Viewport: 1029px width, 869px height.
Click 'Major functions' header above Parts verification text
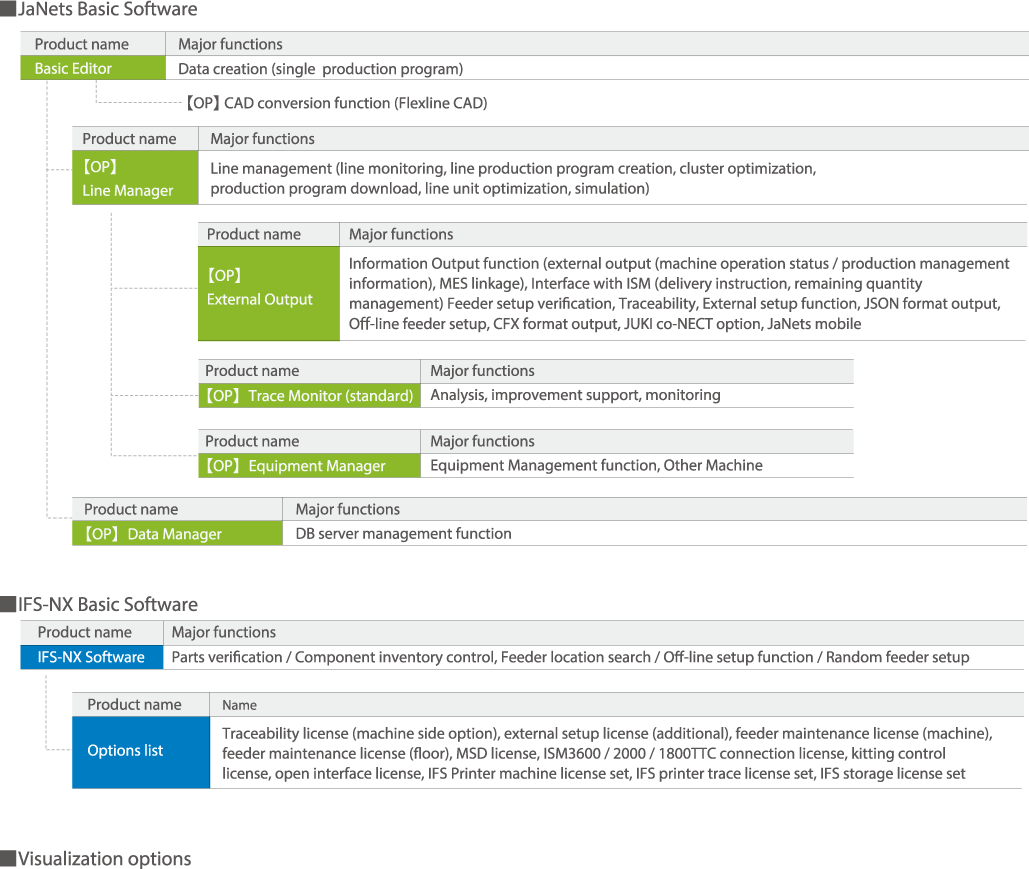(224, 632)
